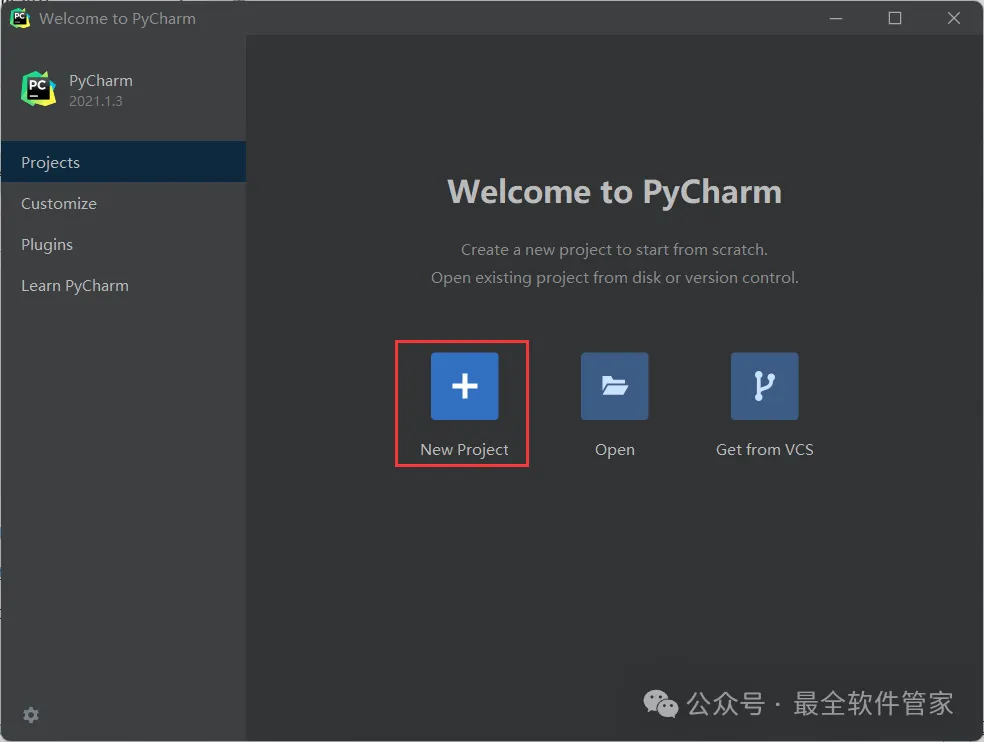Click the Welcome to PyCharm heading
984x742 pixels.
pyautogui.click(x=614, y=191)
